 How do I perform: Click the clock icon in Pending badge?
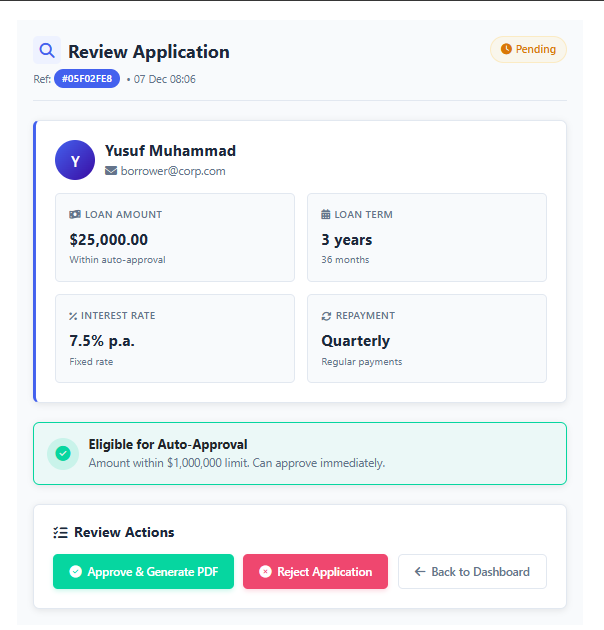tap(506, 49)
